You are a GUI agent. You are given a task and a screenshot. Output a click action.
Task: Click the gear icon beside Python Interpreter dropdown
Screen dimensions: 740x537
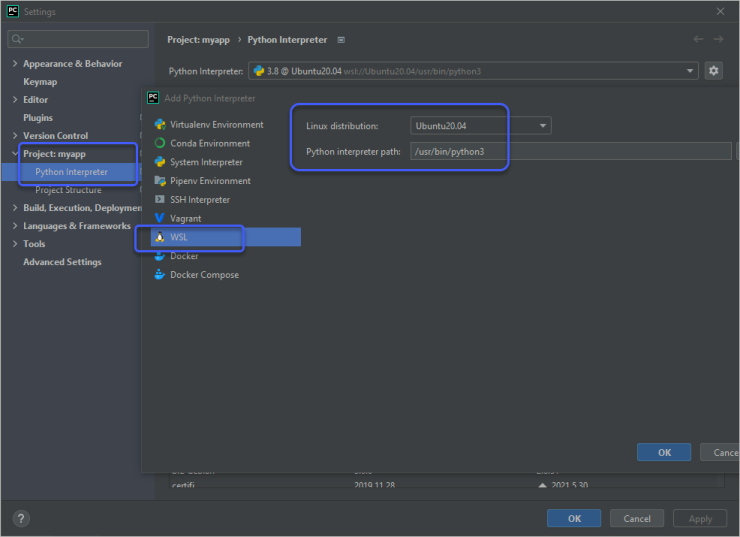pyautogui.click(x=713, y=71)
